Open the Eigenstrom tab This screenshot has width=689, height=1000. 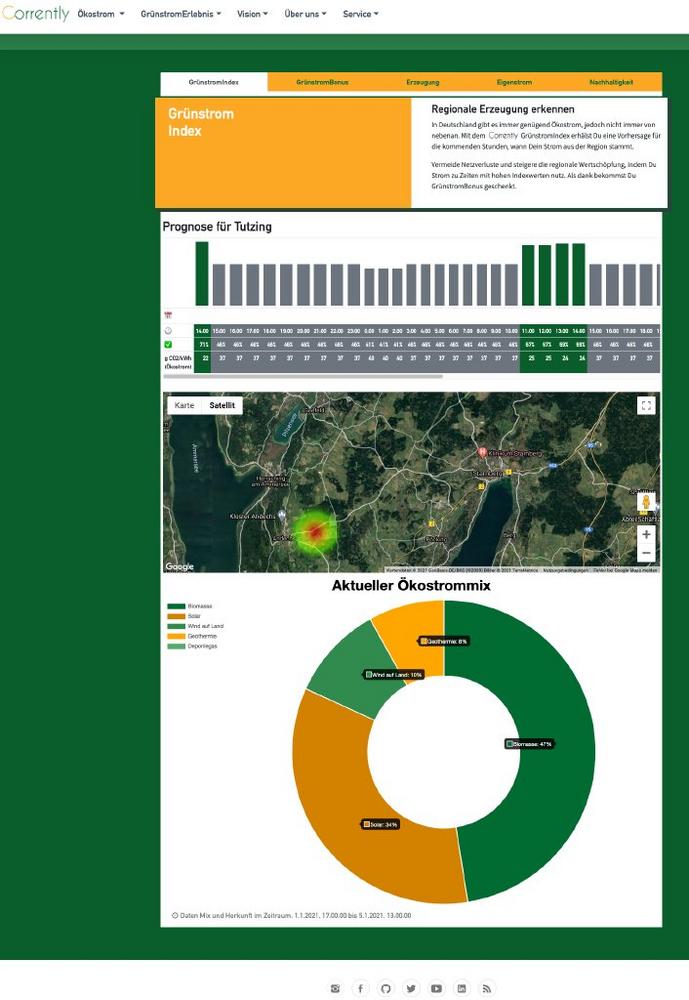pyautogui.click(x=514, y=82)
